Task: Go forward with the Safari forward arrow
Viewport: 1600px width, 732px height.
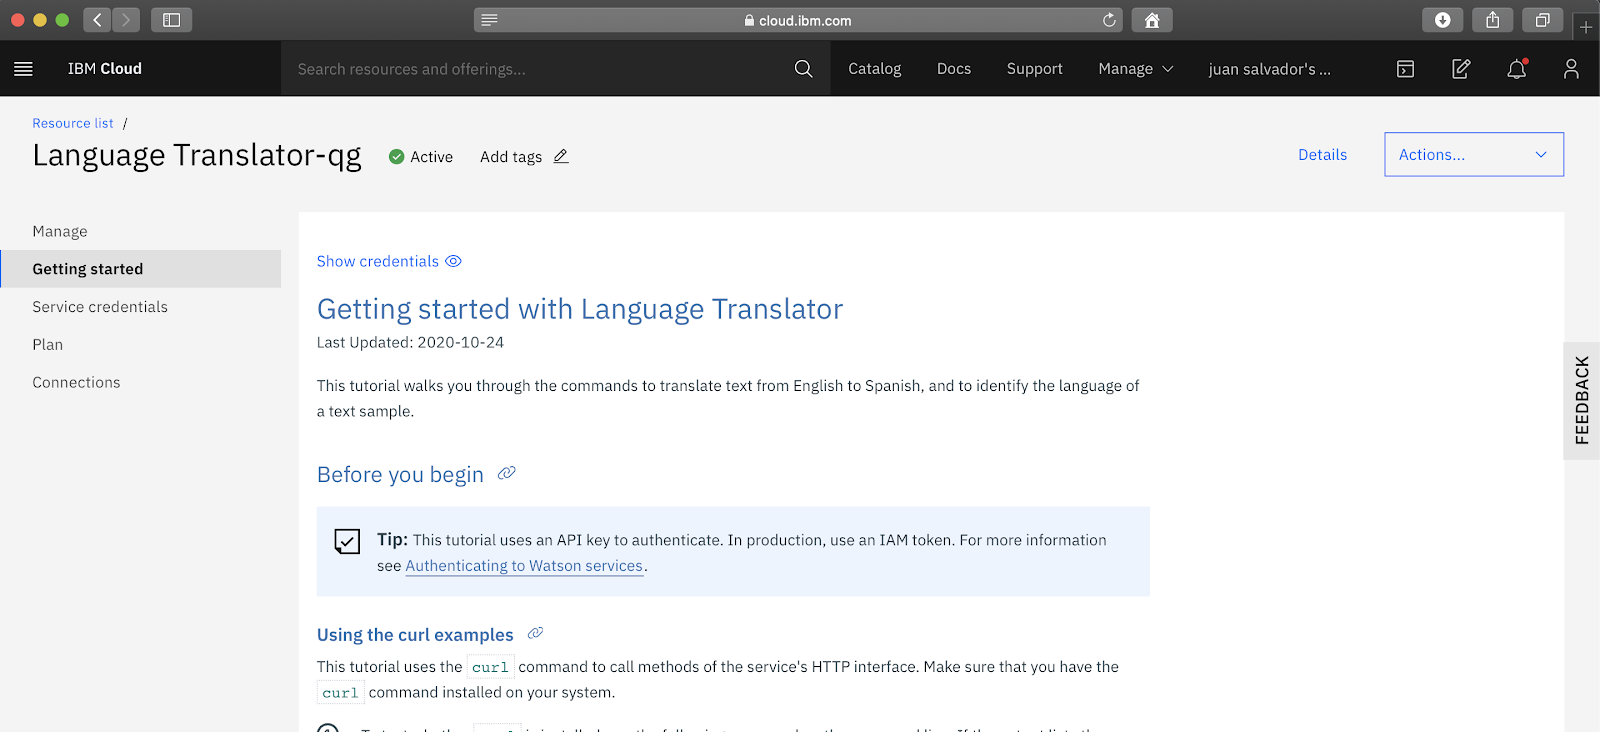Action: (126, 20)
